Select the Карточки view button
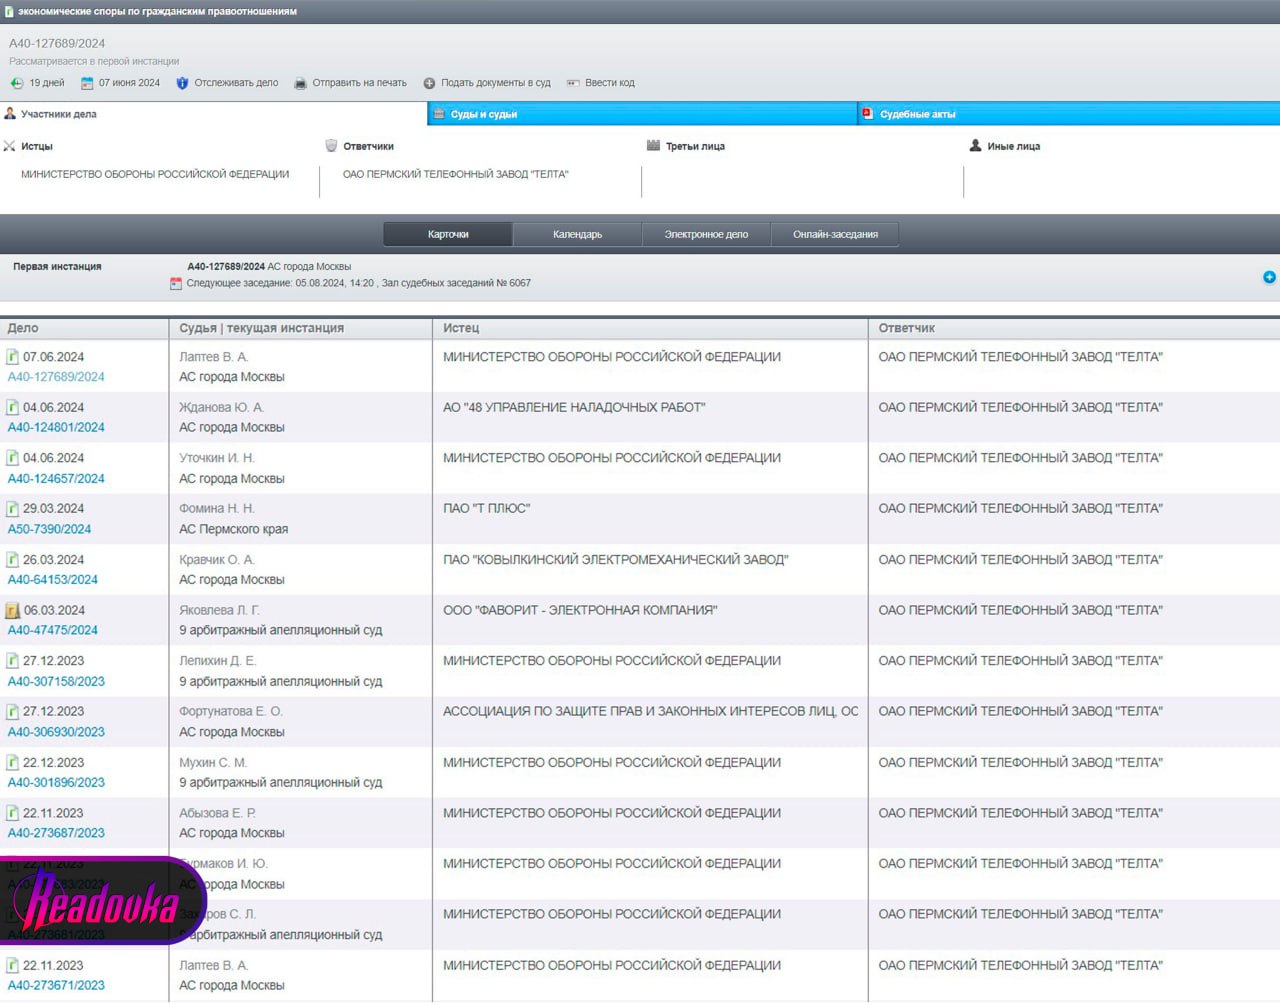1280x1006 pixels. [x=448, y=234]
